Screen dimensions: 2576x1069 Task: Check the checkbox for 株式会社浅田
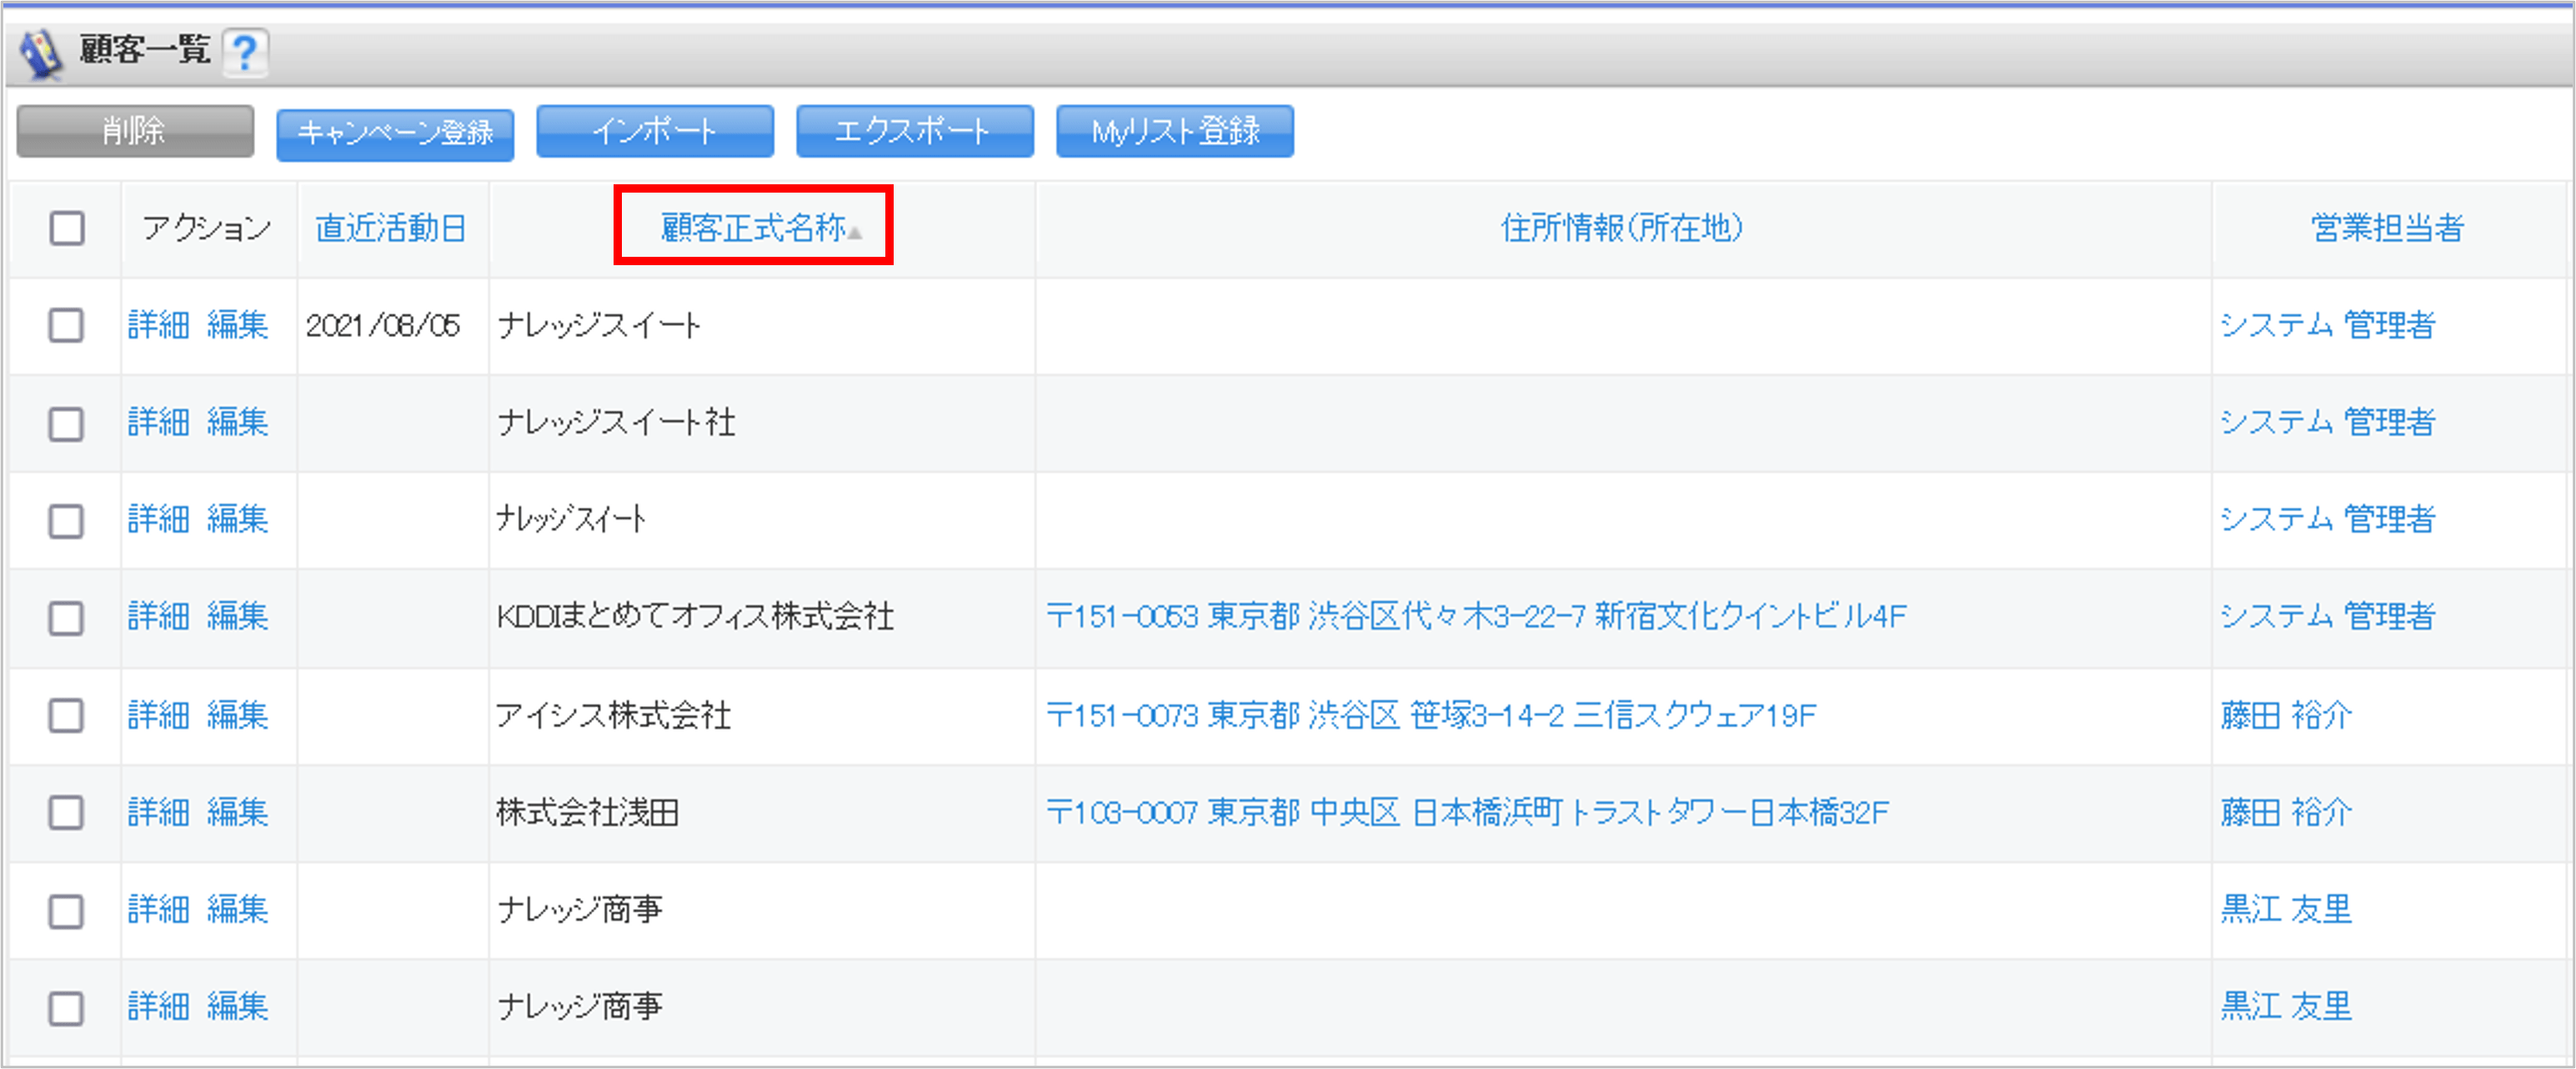pyautogui.click(x=65, y=813)
